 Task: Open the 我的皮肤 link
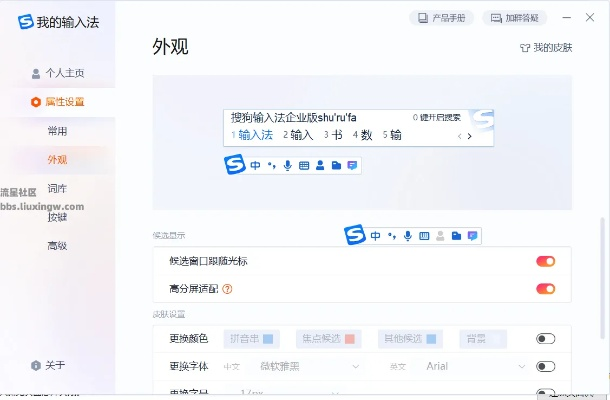[546, 47]
